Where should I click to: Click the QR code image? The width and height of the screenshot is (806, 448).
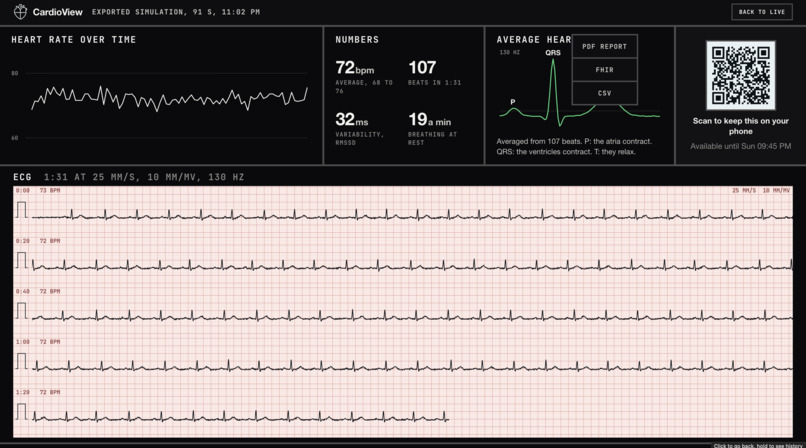click(740, 76)
